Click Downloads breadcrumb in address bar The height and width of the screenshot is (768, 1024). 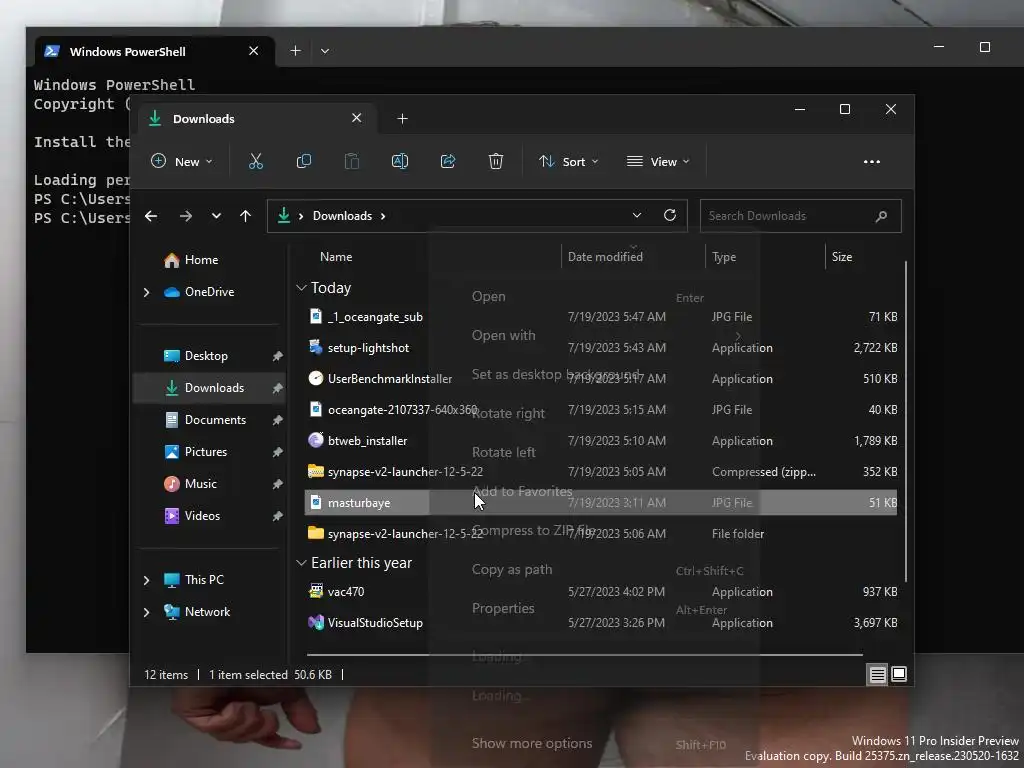(342, 216)
